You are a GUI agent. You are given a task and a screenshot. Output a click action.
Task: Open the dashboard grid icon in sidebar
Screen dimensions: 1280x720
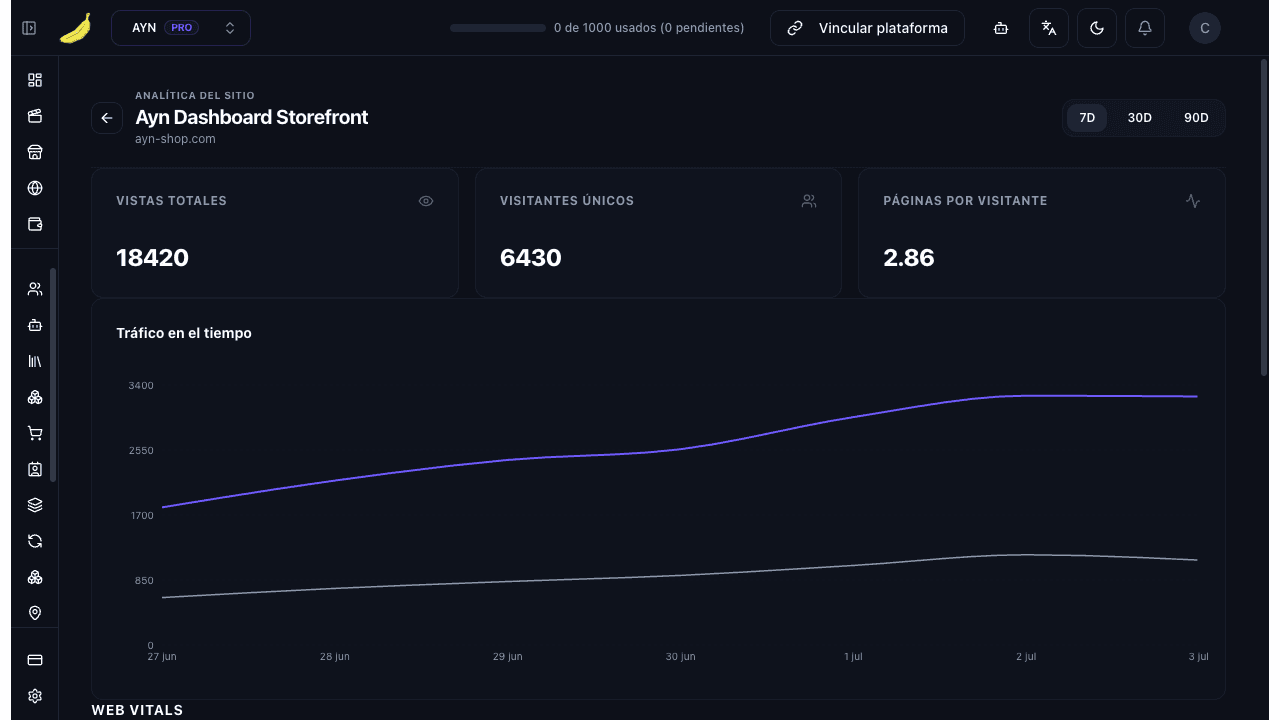point(35,80)
